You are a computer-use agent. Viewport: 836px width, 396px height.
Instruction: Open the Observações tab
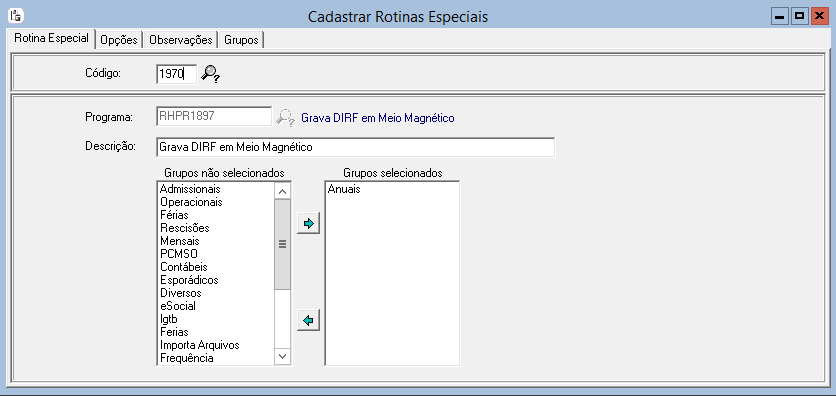click(181, 40)
